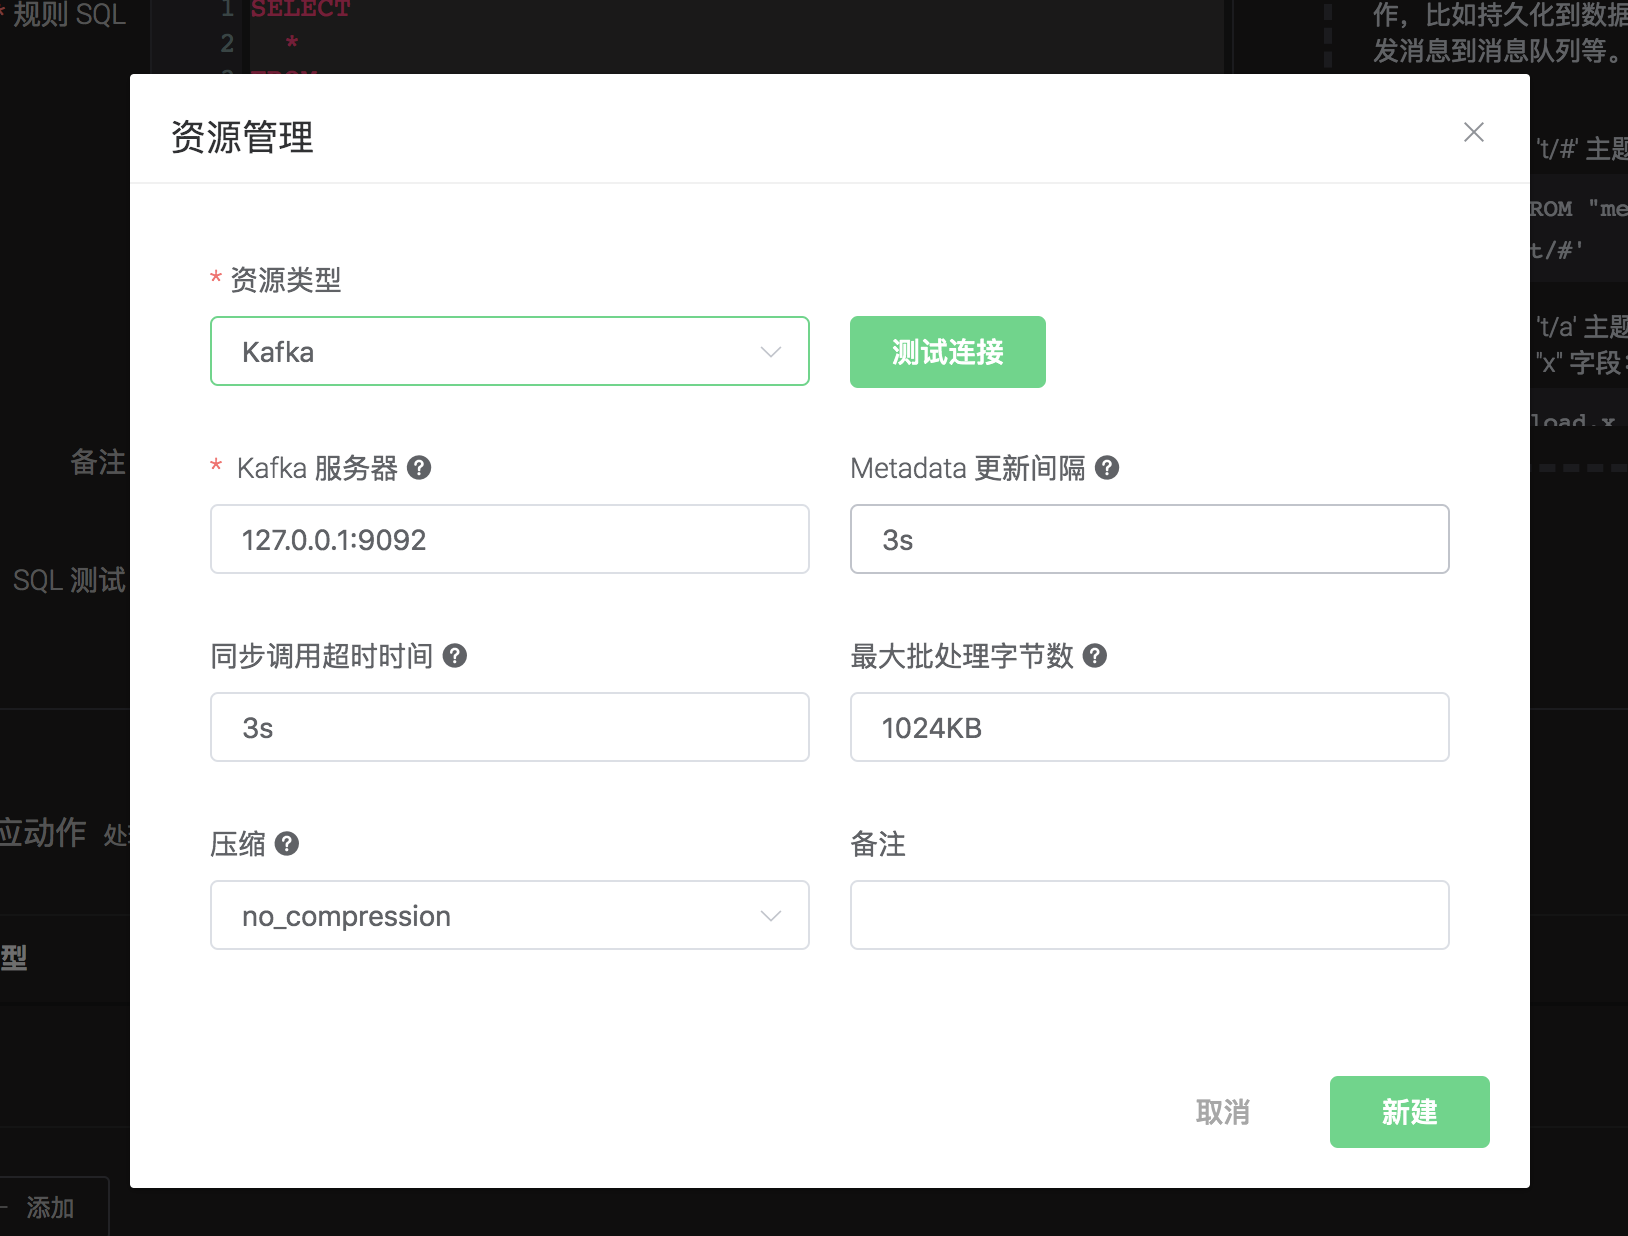Click help icon beside 同步调用超时时间 label
This screenshot has height=1236, width=1628.
pos(455,655)
